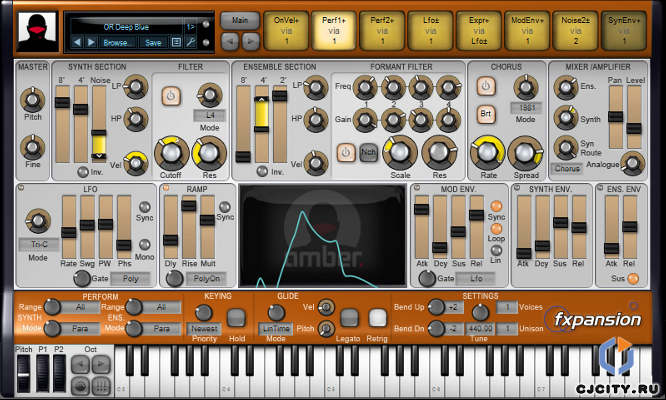Toggle the Ens Env Sus switch
Image resolution: width=666 pixels, height=400 pixels.
(x=633, y=279)
